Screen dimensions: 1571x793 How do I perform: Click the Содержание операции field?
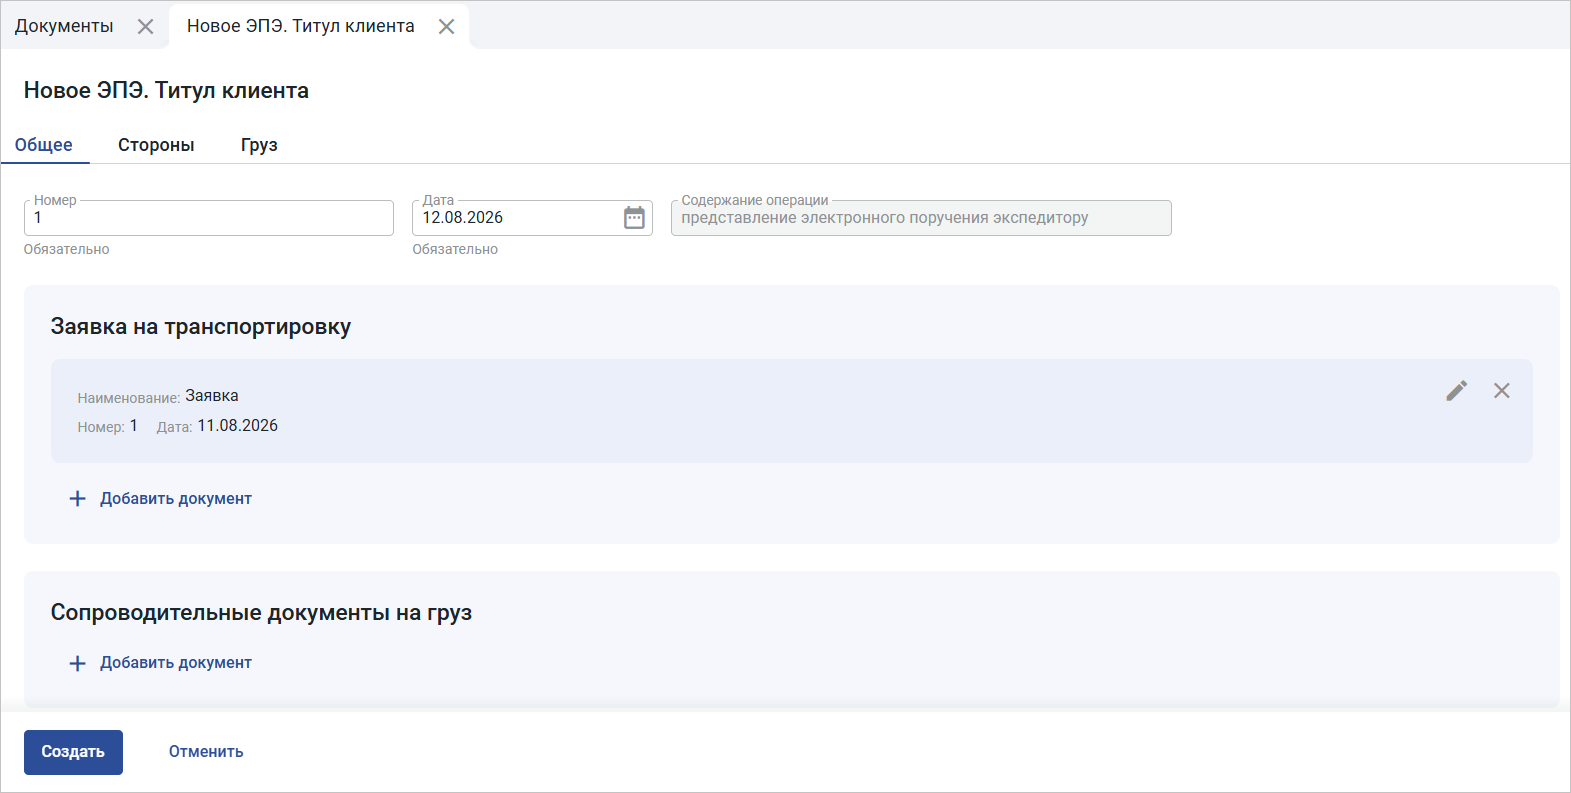921,218
